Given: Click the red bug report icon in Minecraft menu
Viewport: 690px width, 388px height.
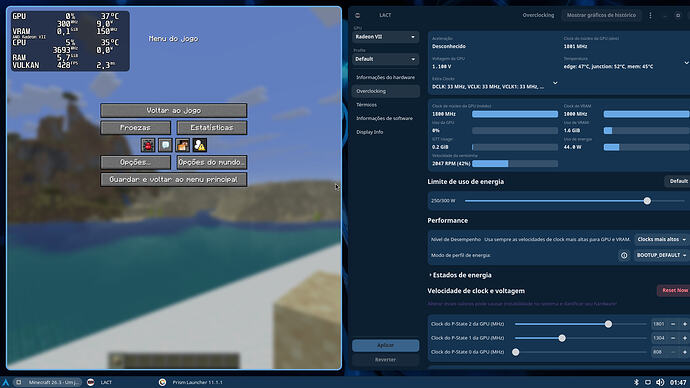Looking at the screenshot, I should tap(148, 145).
